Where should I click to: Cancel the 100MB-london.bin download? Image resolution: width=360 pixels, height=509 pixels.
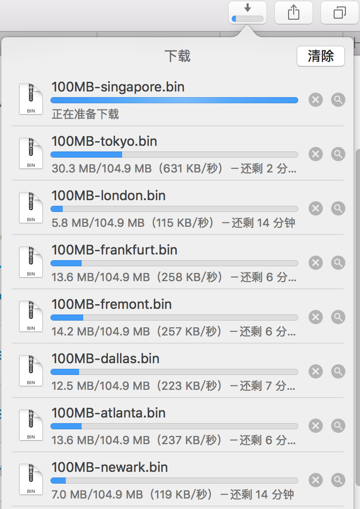click(x=316, y=208)
